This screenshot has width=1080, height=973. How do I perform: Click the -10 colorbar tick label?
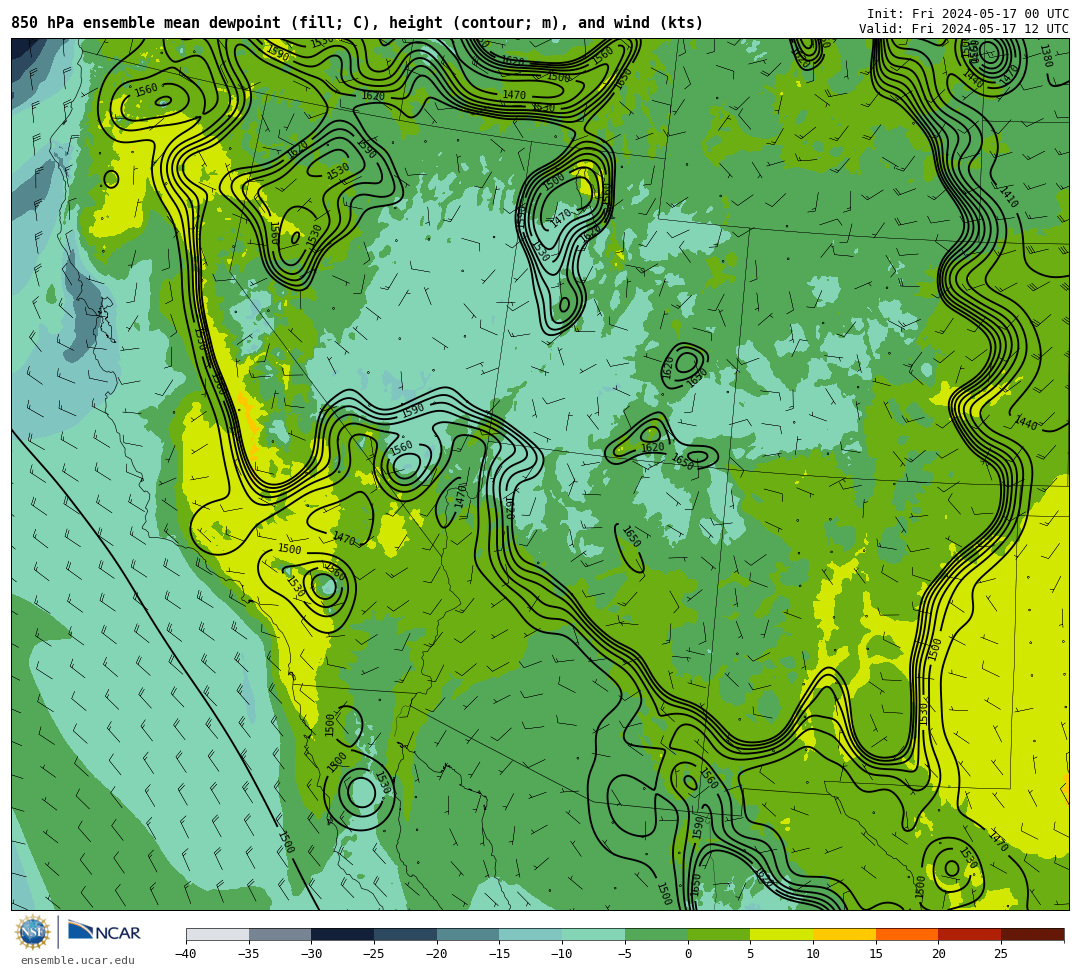[x=561, y=954]
